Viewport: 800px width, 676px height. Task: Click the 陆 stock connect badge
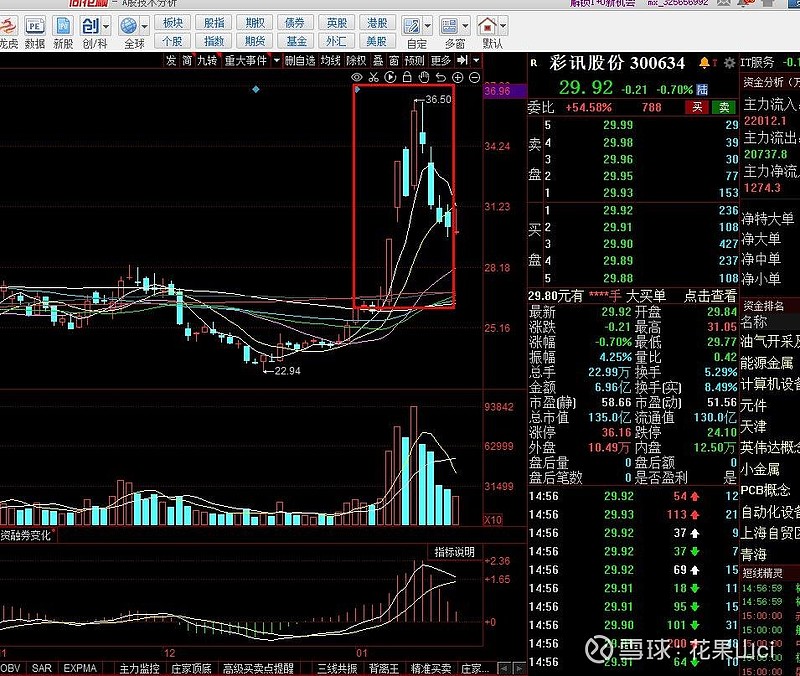[x=702, y=89]
